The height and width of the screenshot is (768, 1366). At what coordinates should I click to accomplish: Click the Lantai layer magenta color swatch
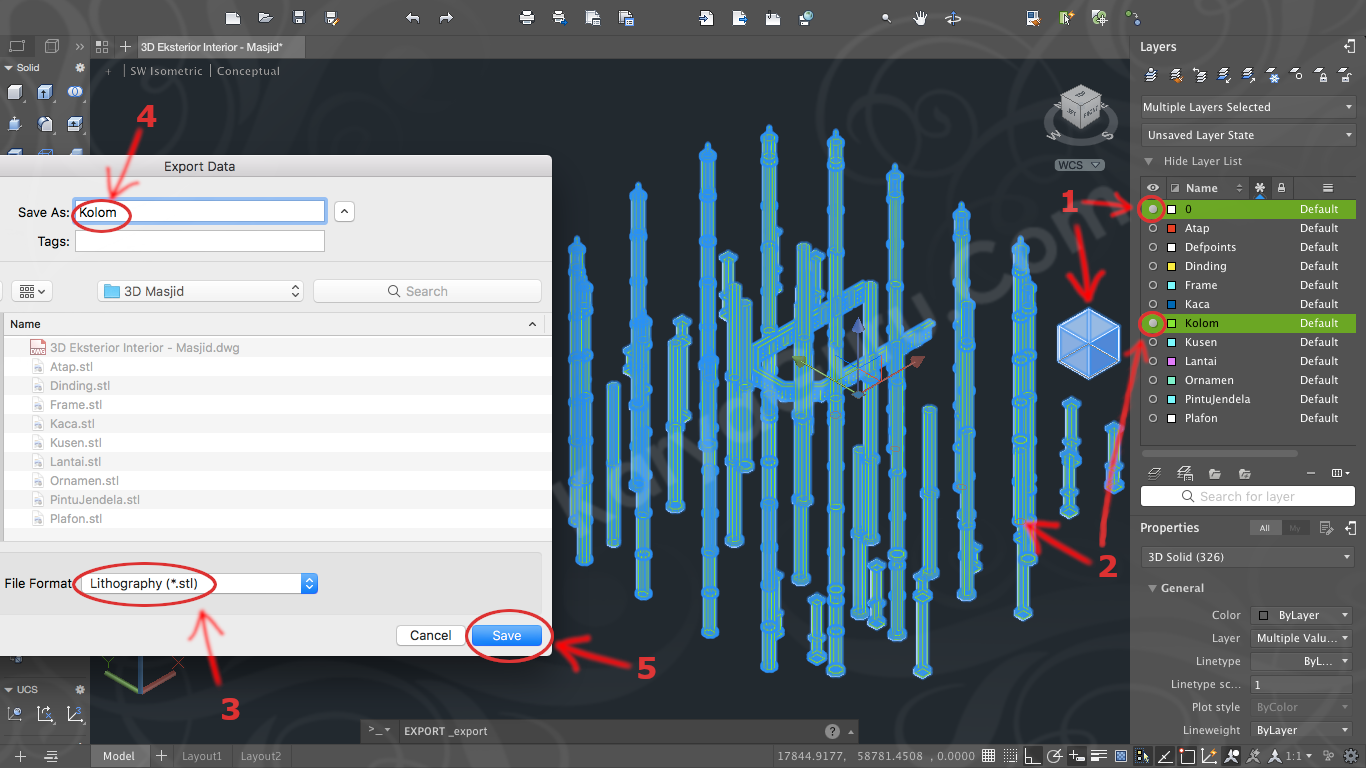click(1172, 361)
